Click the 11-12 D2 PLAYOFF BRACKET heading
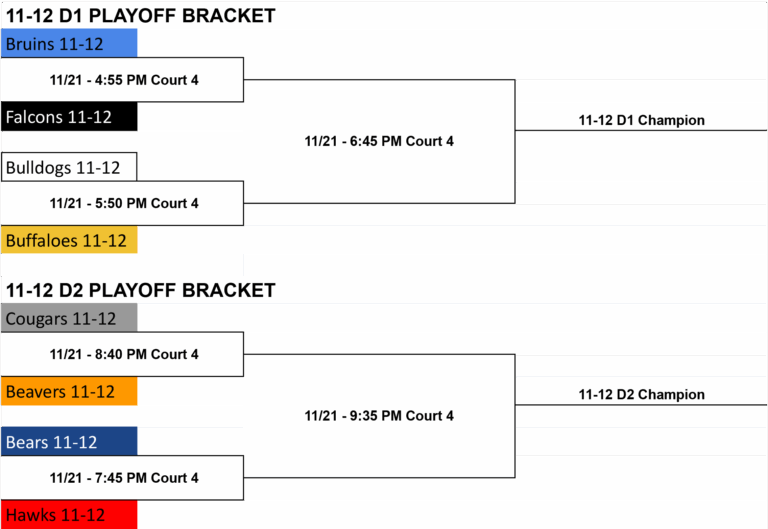This screenshot has width=768, height=529. pos(141,290)
